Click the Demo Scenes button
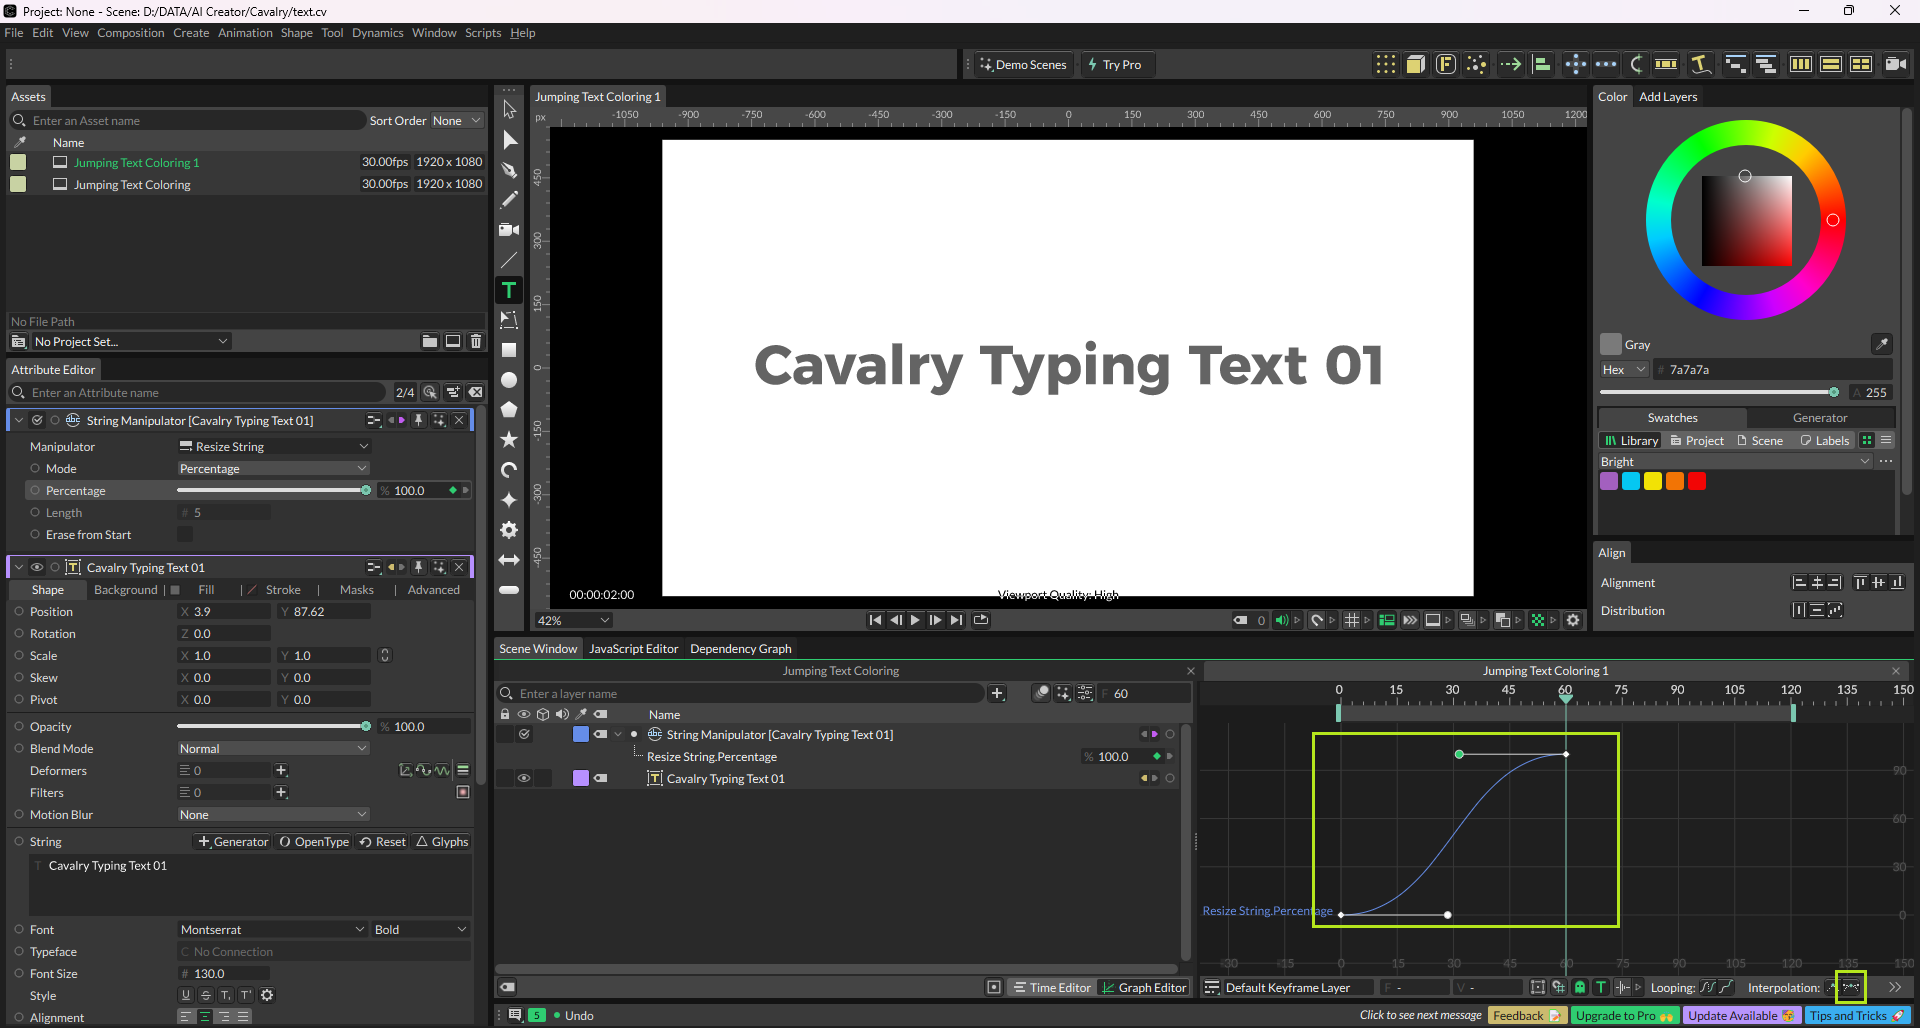 pyautogui.click(x=1023, y=65)
